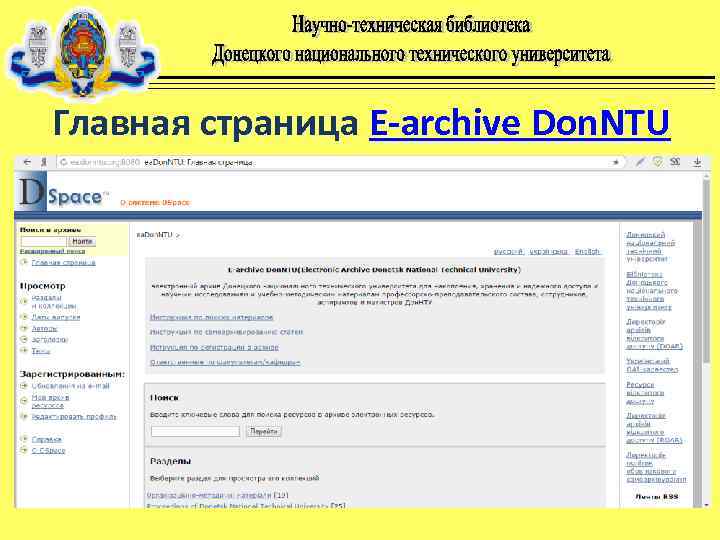Open 'О DSpace' sidebar link
720x540 pixels.
pos(48,450)
